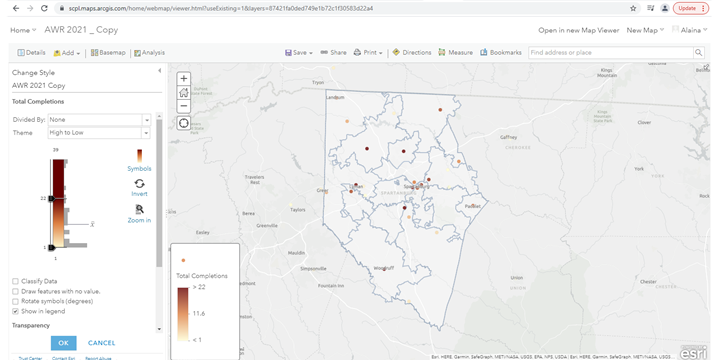Click the Save floppy disk icon
This screenshot has height=360, width=712.
point(288,53)
